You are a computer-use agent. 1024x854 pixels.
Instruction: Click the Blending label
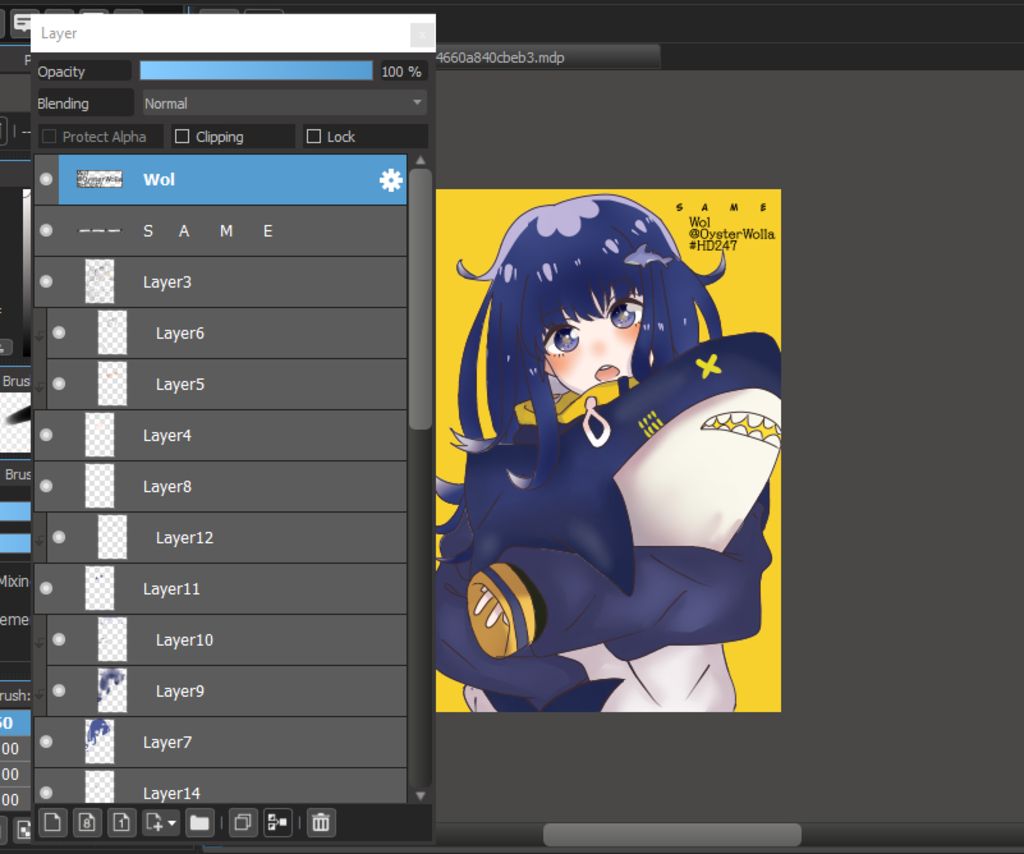pos(63,103)
